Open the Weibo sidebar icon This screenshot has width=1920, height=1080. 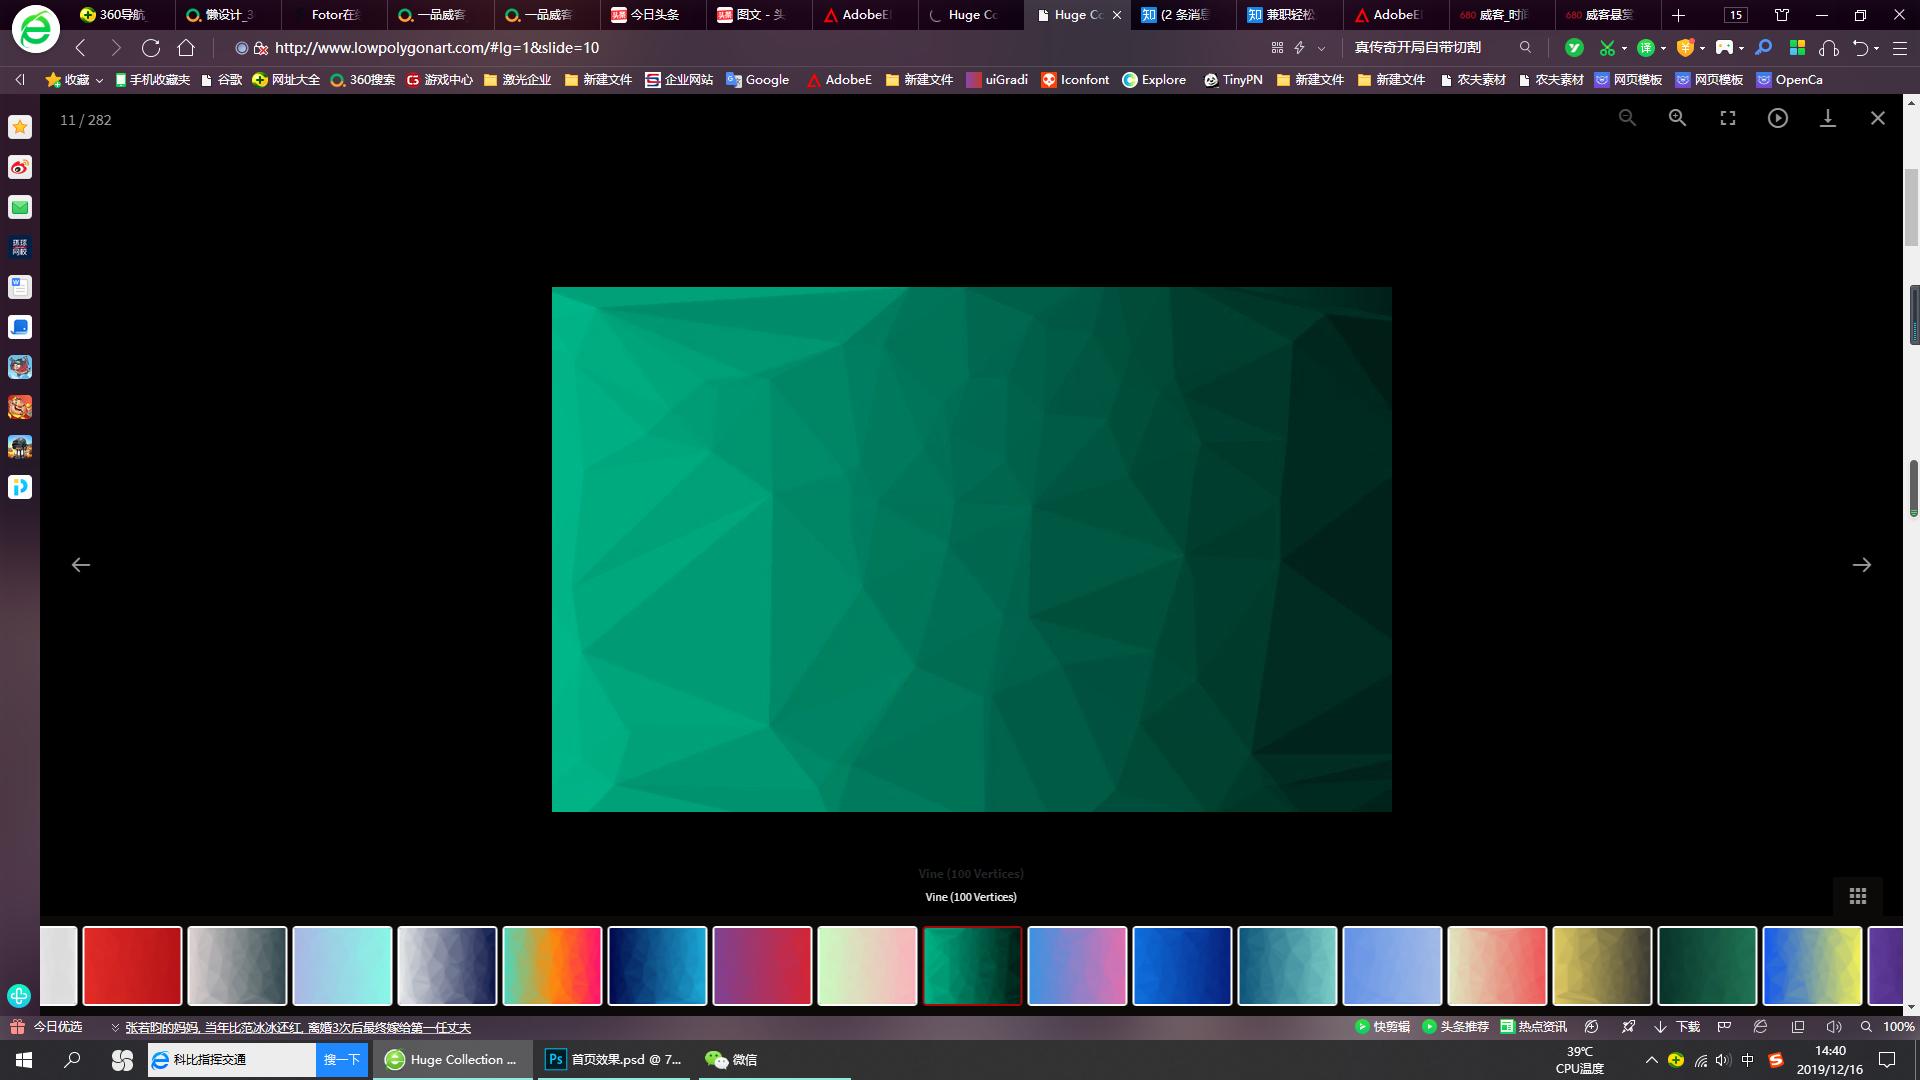click(x=20, y=167)
